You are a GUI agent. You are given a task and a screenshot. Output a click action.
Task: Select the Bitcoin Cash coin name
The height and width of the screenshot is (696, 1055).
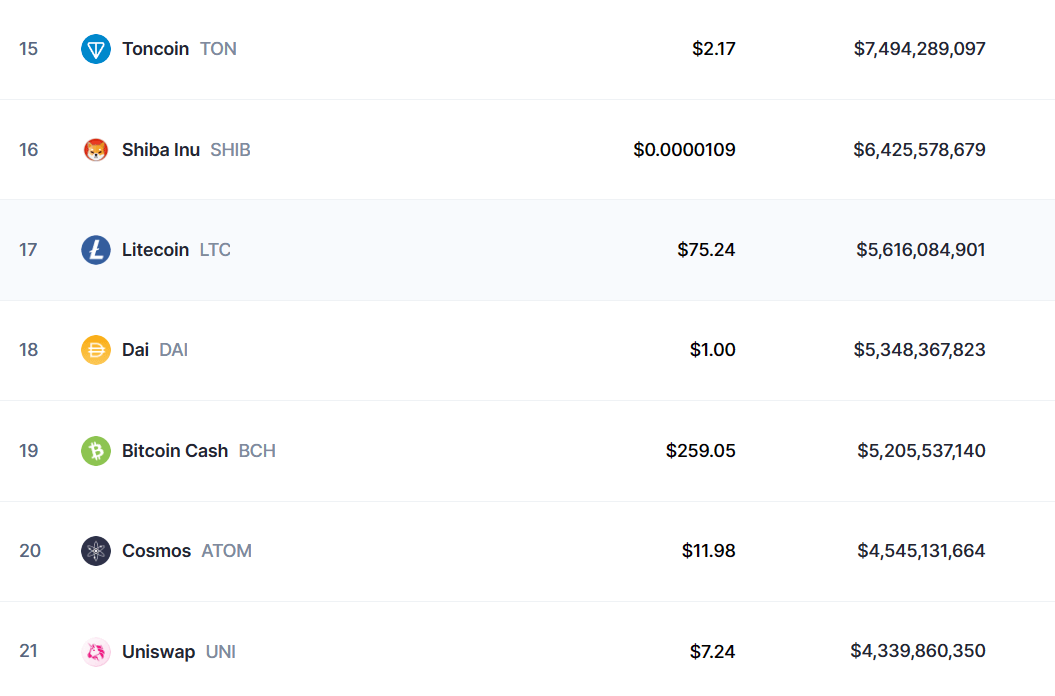[x=175, y=451]
